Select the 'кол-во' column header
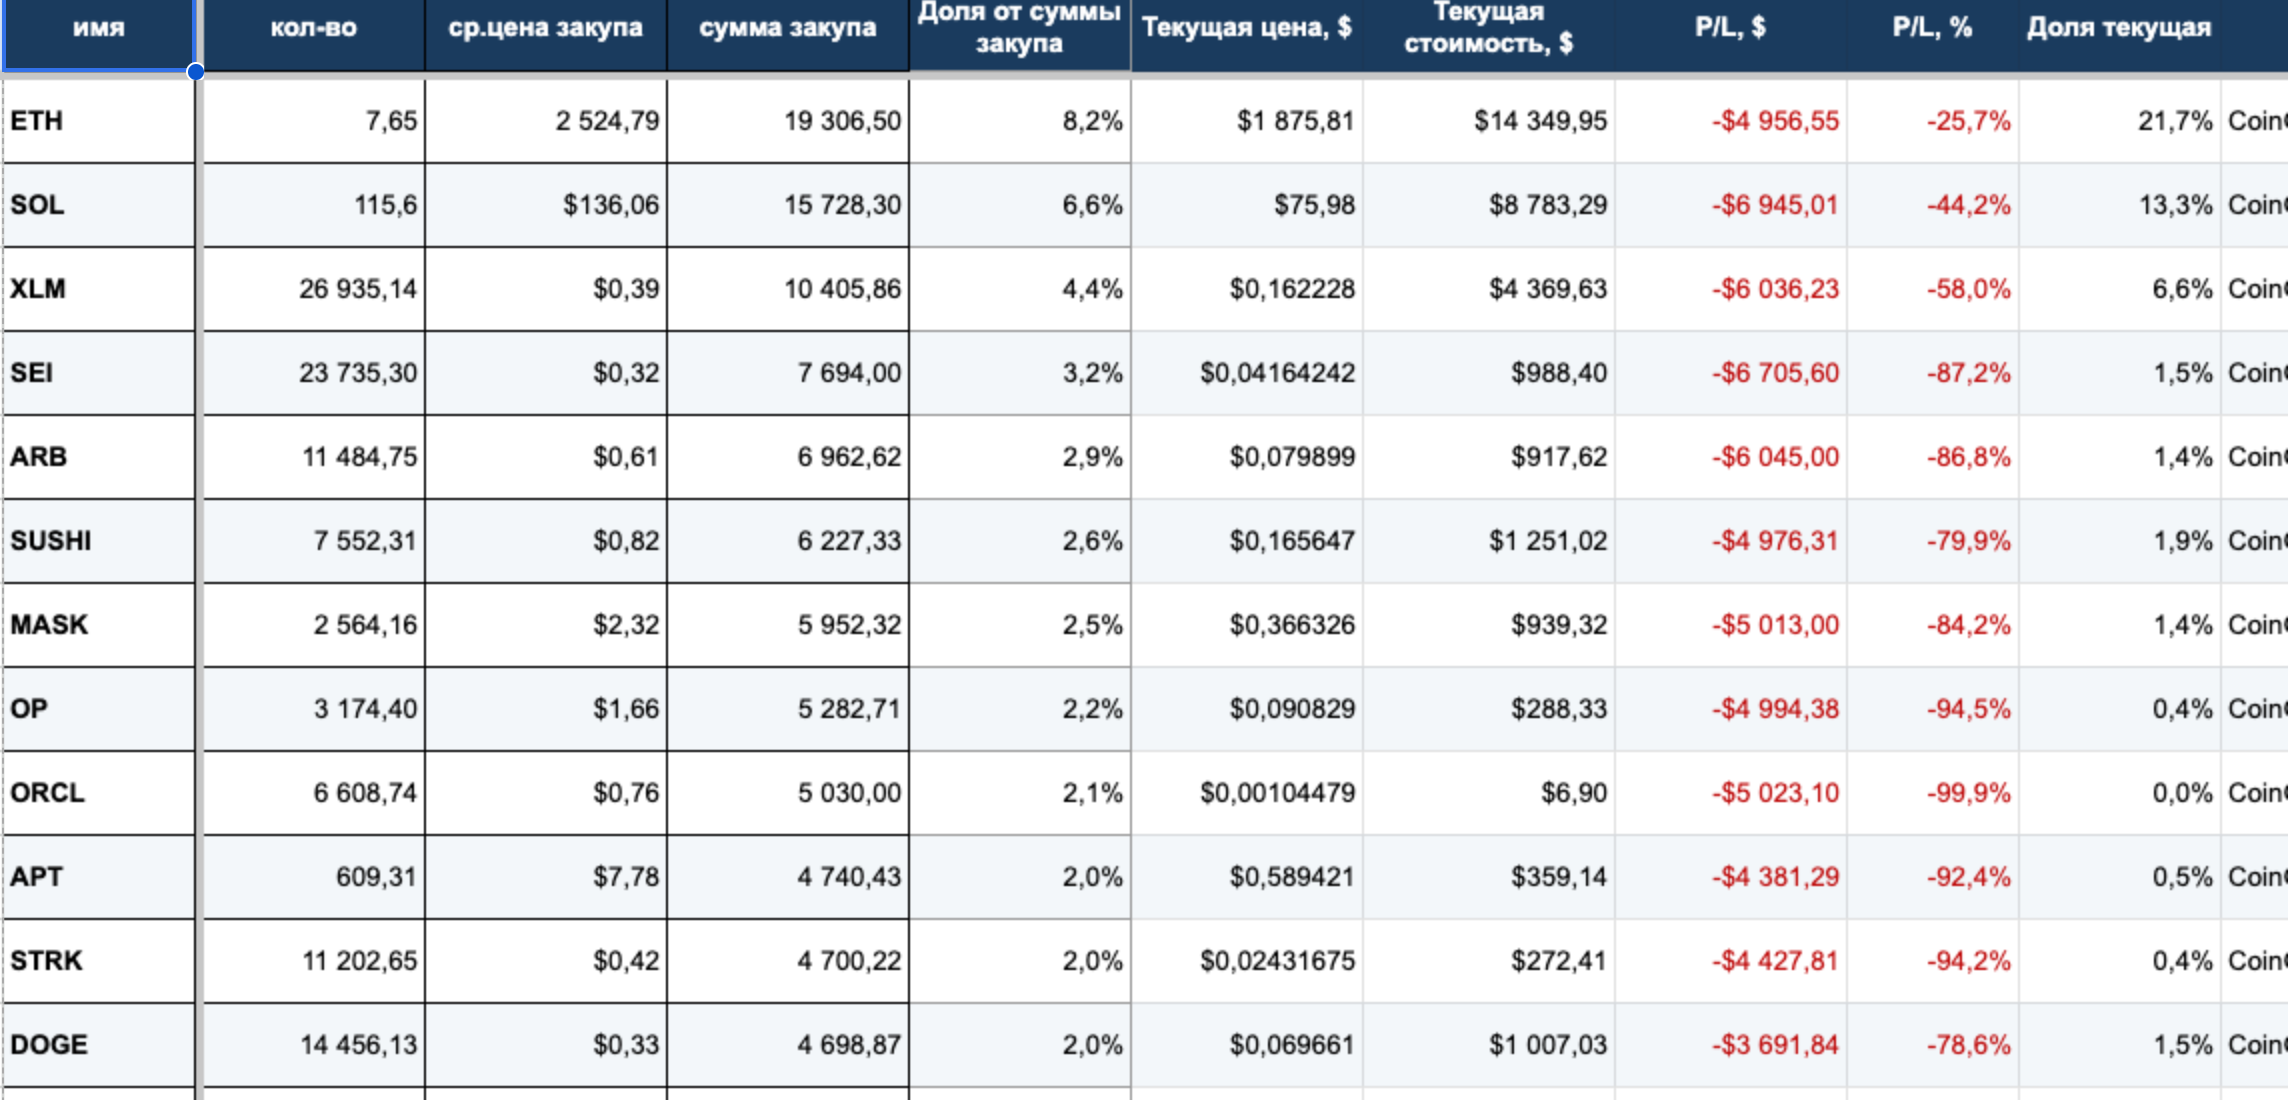2288x1100 pixels. click(x=314, y=34)
